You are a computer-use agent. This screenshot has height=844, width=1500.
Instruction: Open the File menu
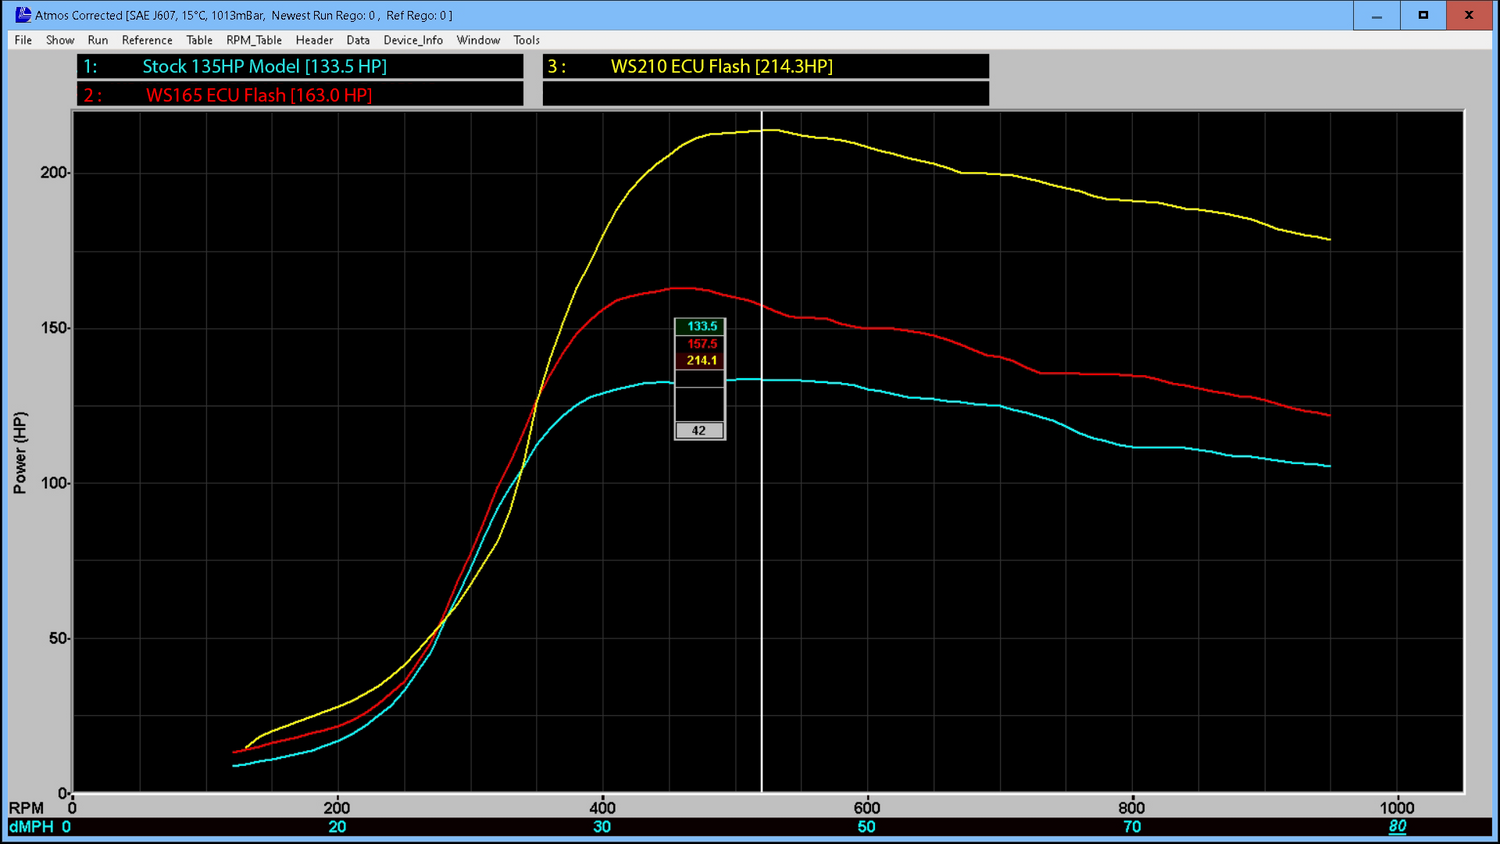pos(22,40)
